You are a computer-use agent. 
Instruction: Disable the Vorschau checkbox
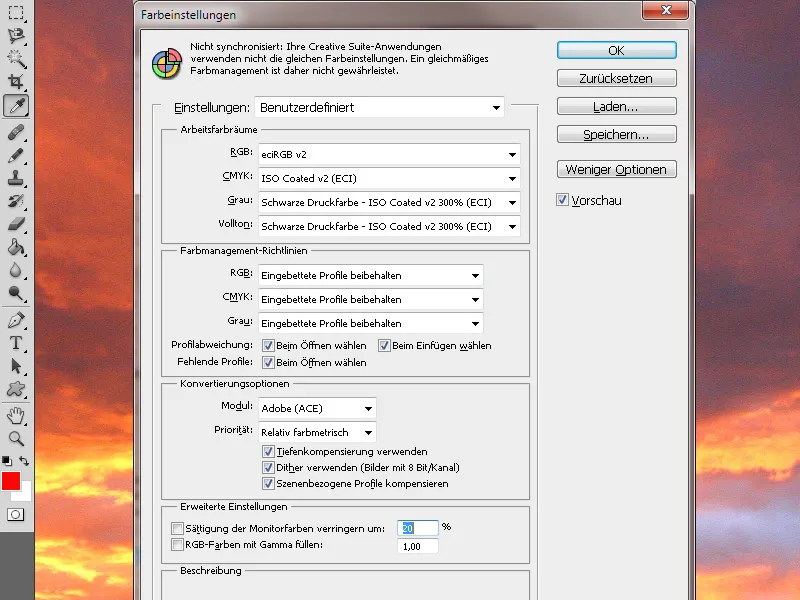[563, 199]
